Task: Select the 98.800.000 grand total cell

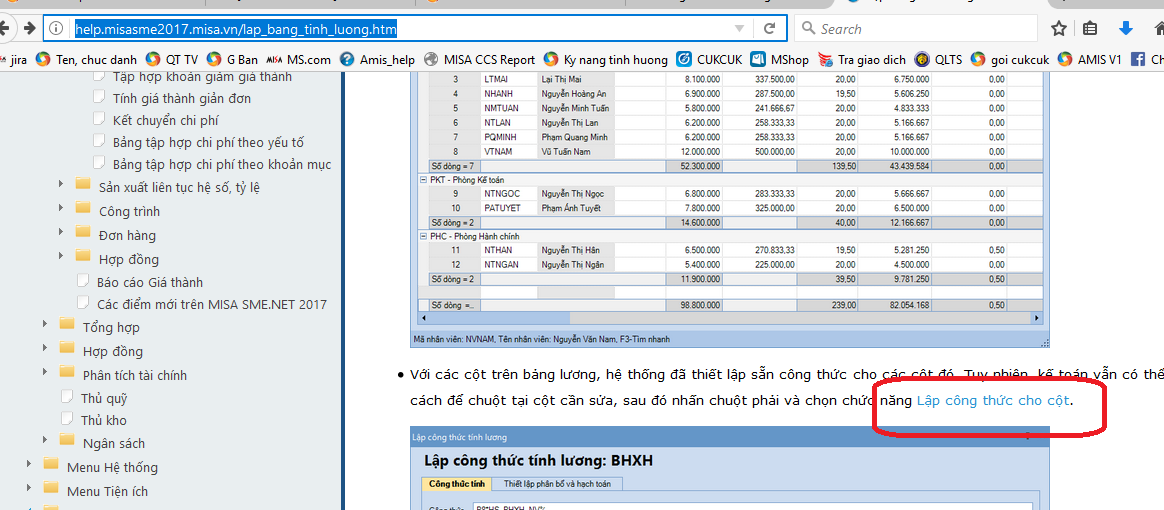Action: 693,305
